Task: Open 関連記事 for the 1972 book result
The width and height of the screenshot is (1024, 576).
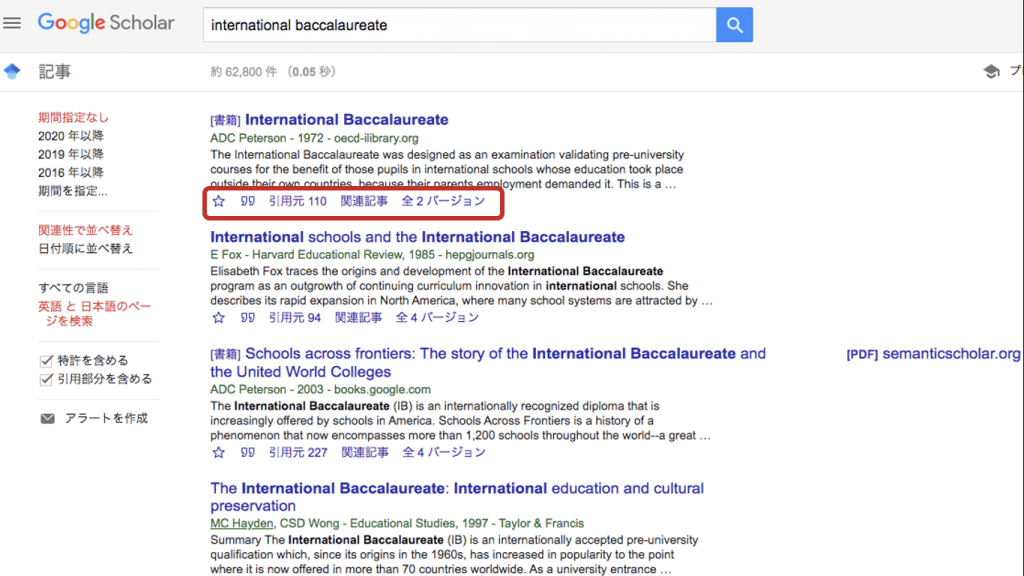Action: pos(364,201)
